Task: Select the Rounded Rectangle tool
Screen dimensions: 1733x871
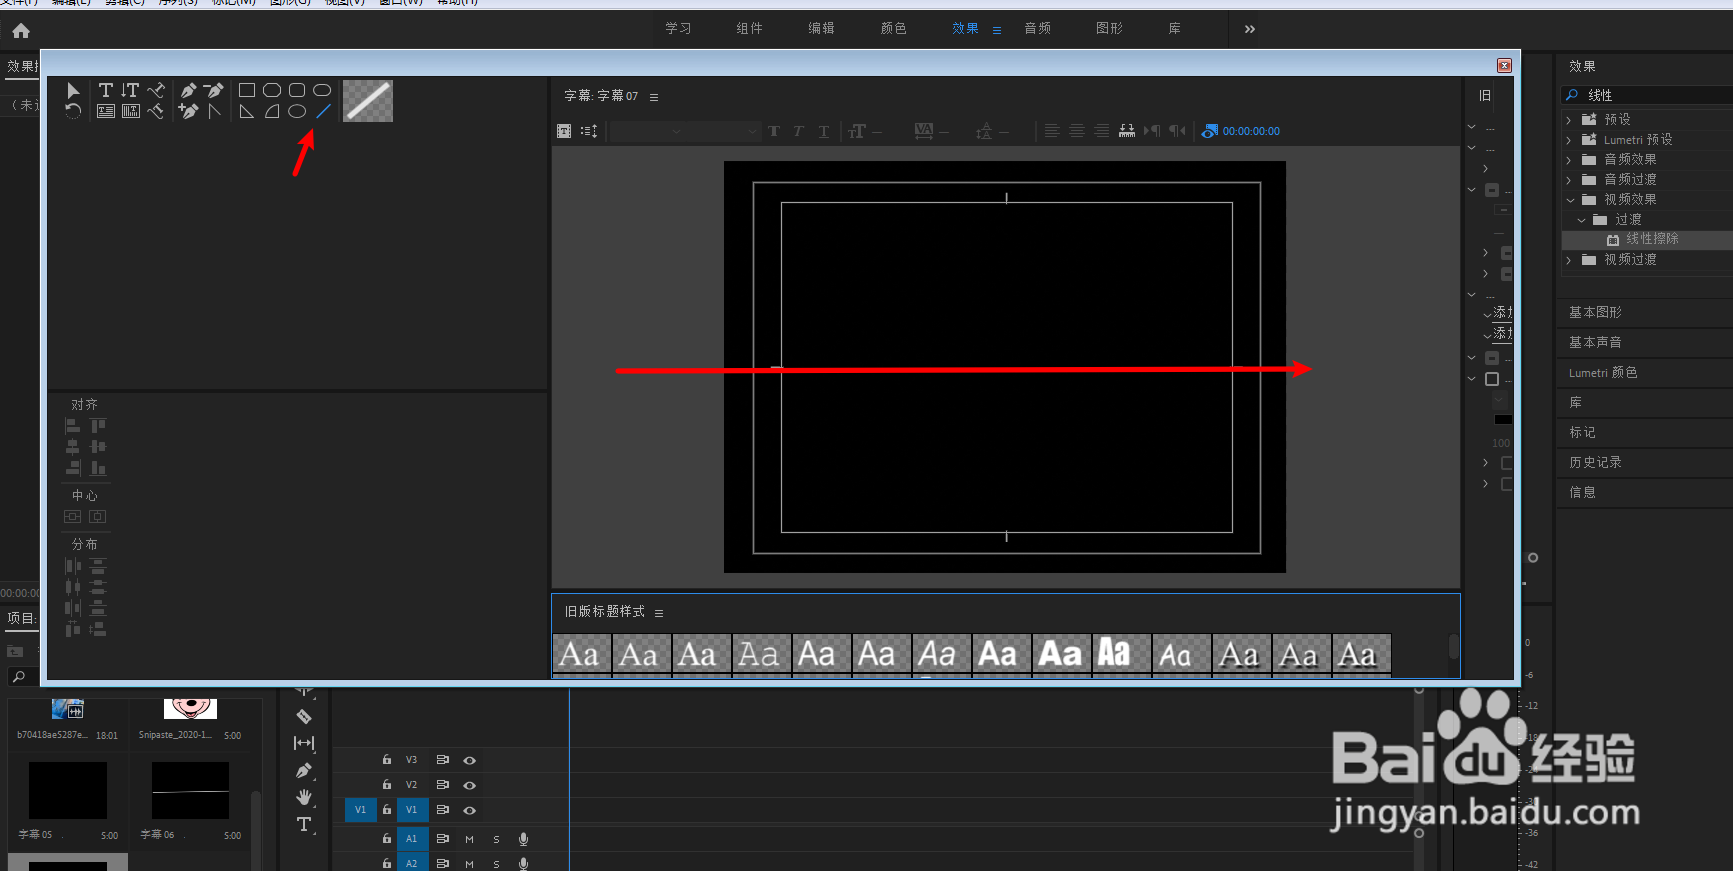Action: [x=297, y=90]
